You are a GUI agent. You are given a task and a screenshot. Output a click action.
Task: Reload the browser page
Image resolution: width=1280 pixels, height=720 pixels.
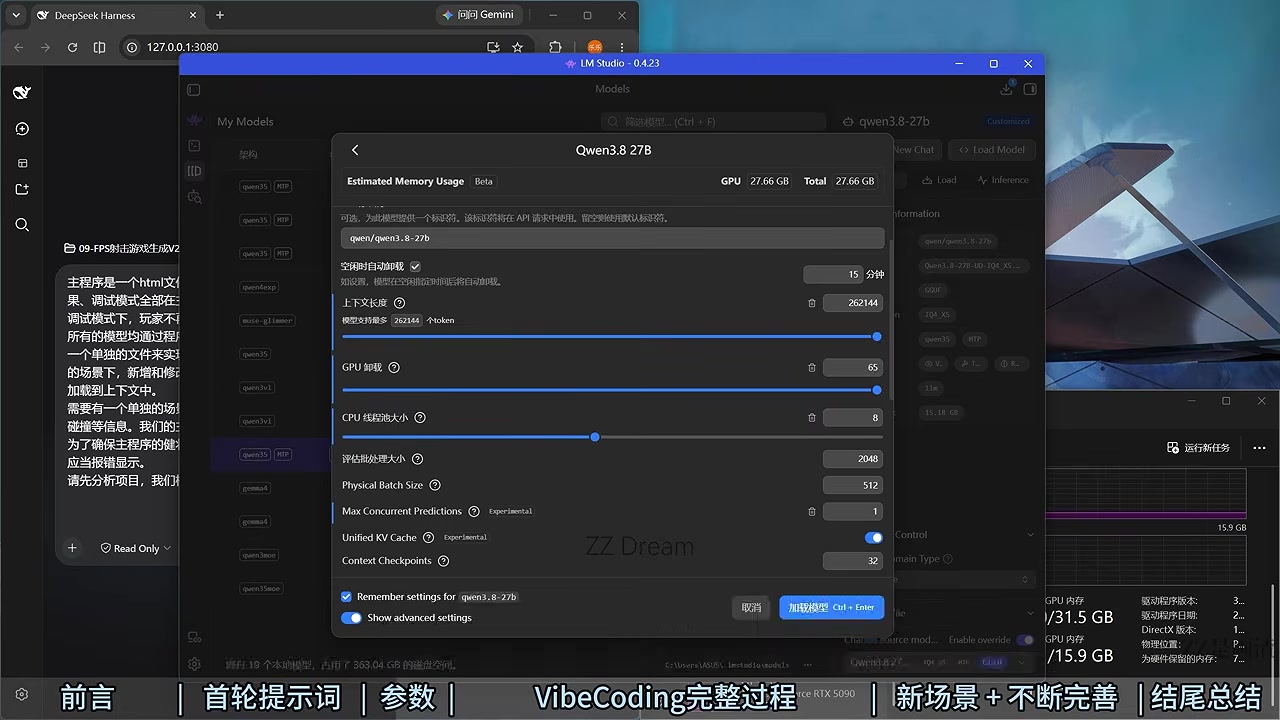pyautogui.click(x=72, y=47)
